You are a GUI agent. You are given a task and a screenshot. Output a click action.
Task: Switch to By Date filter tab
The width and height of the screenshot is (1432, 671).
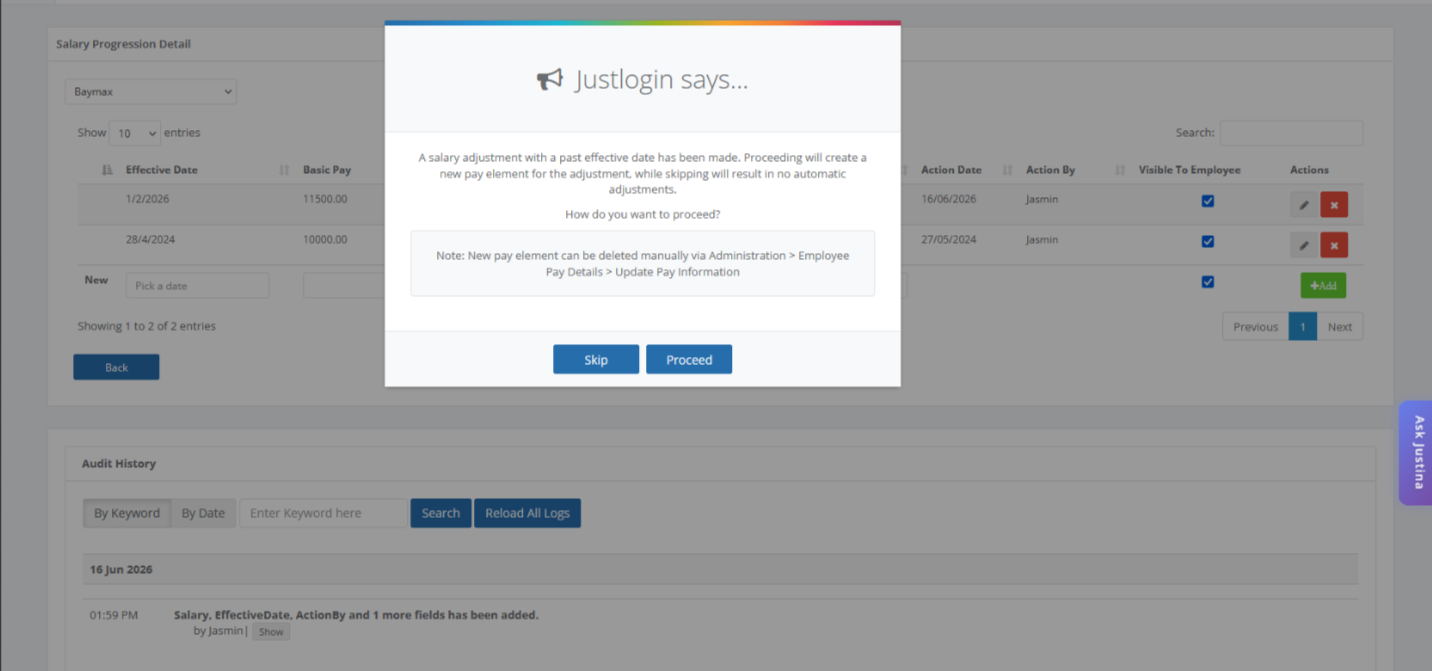[x=203, y=513]
